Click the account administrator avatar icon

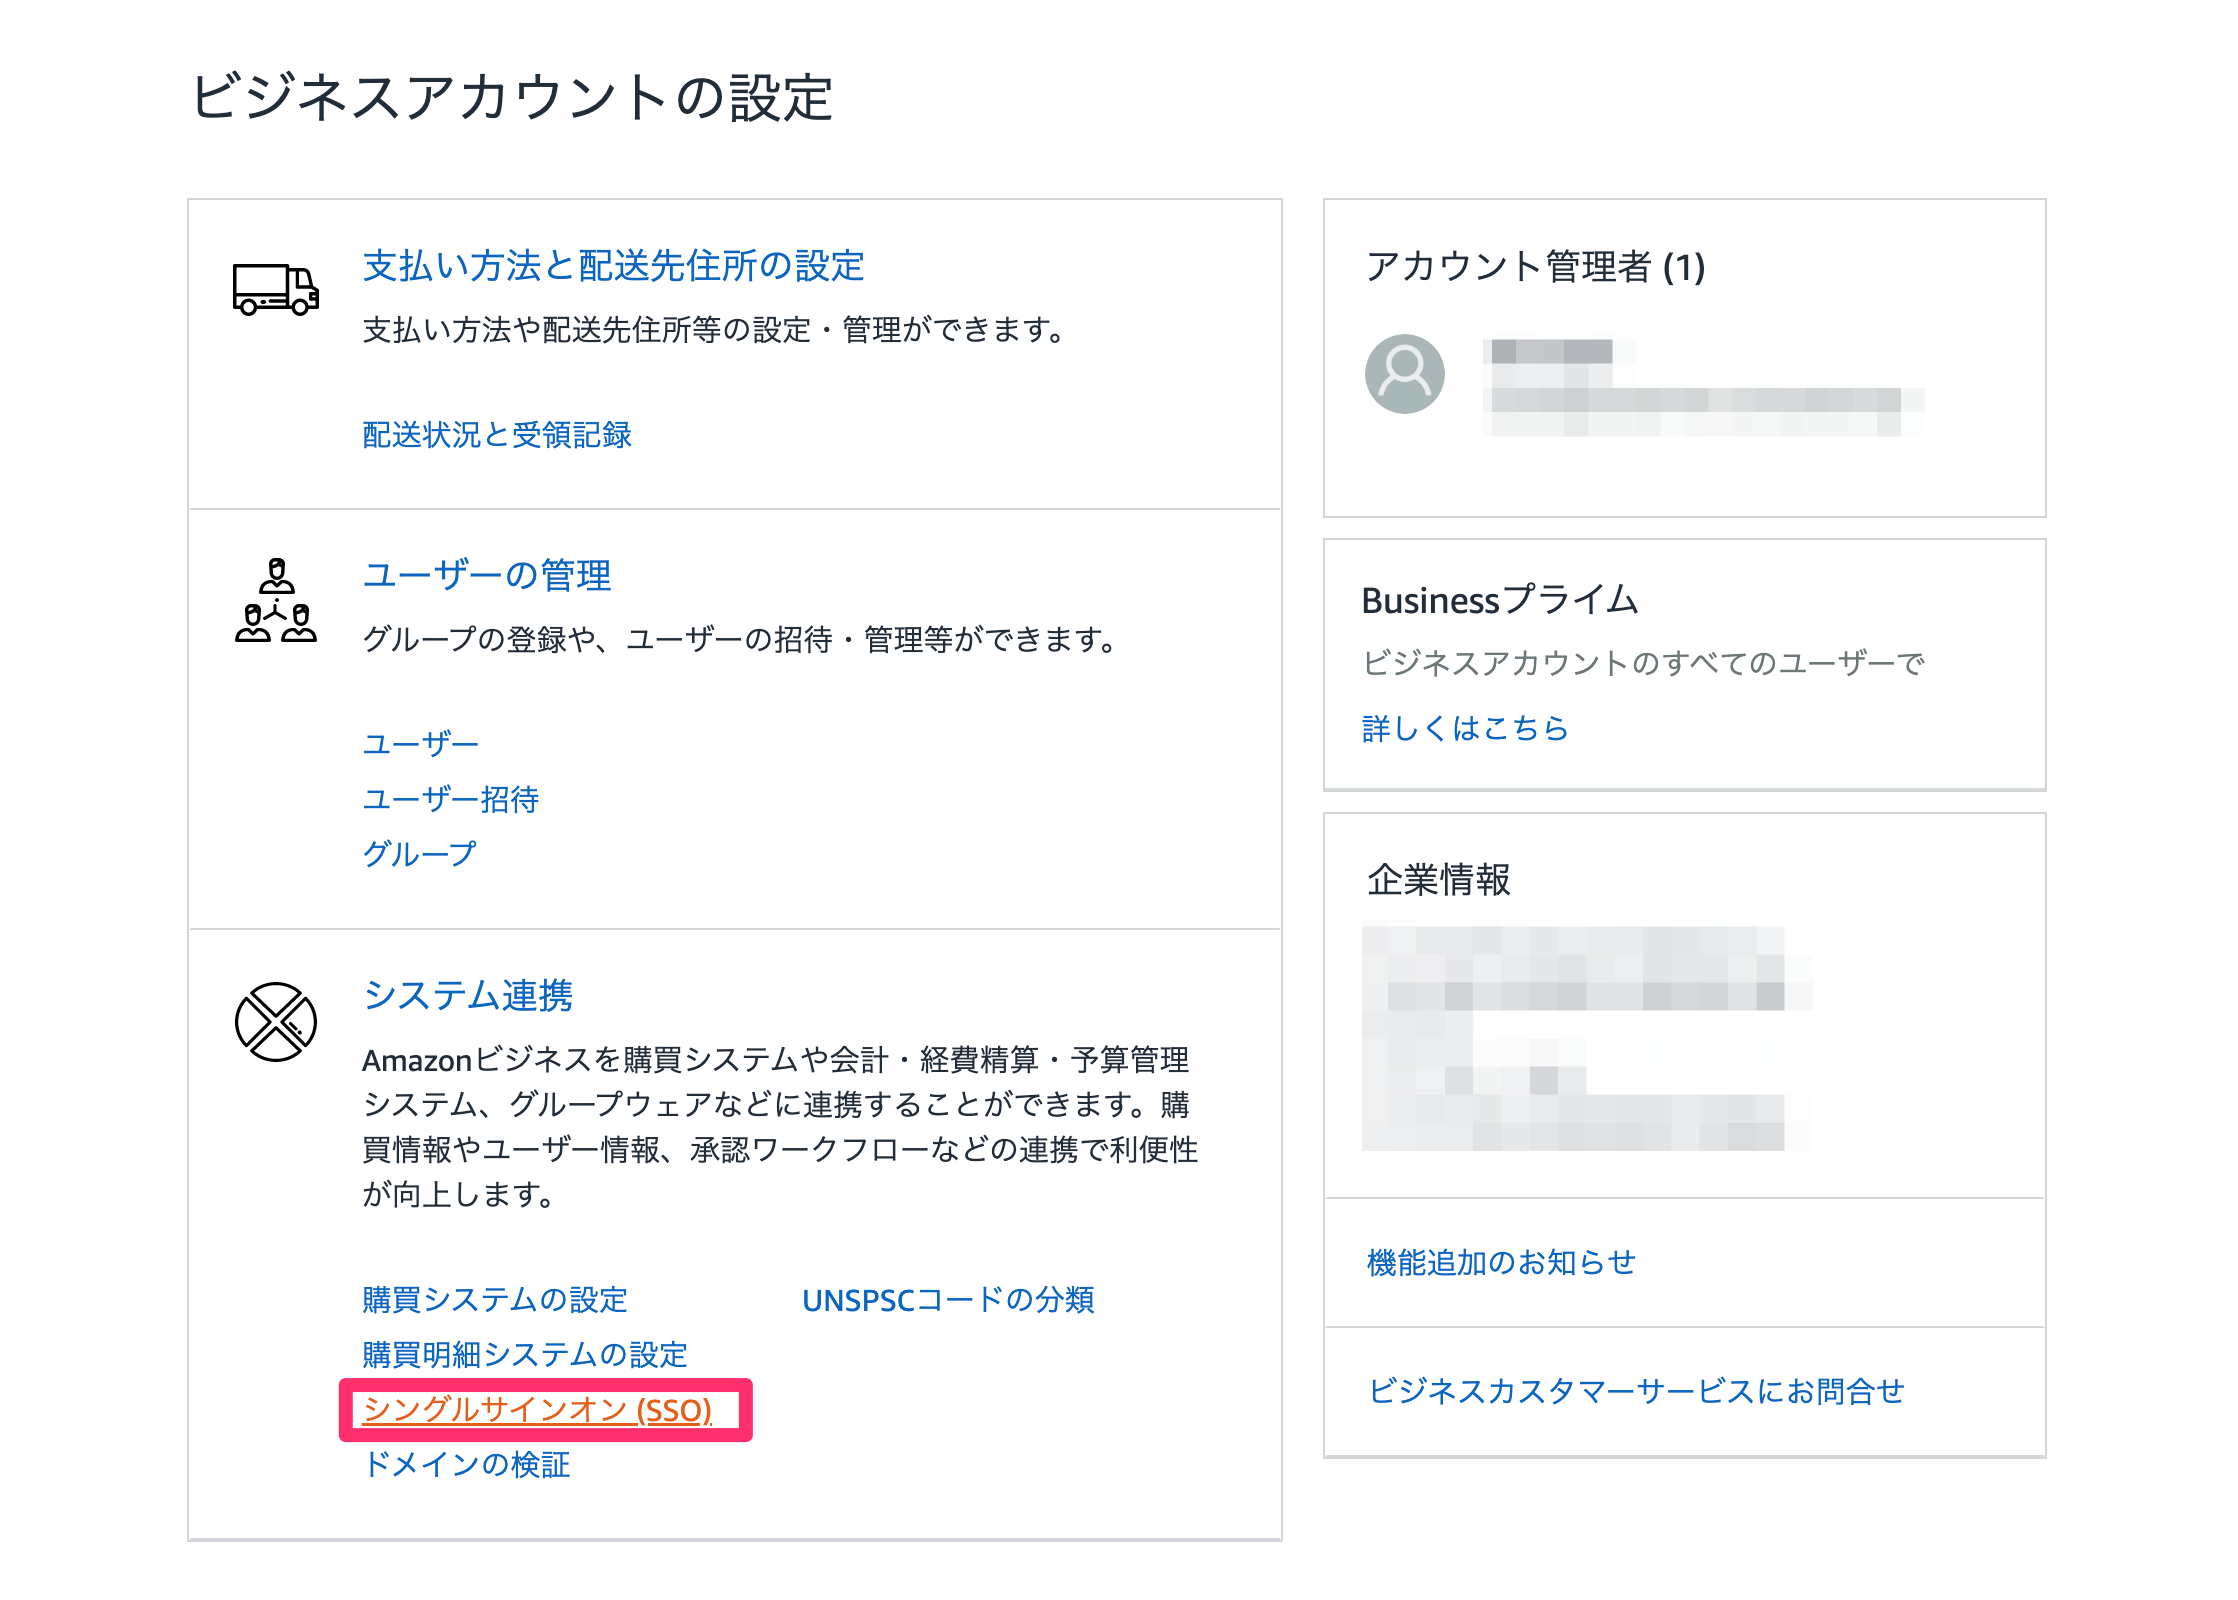(1404, 374)
